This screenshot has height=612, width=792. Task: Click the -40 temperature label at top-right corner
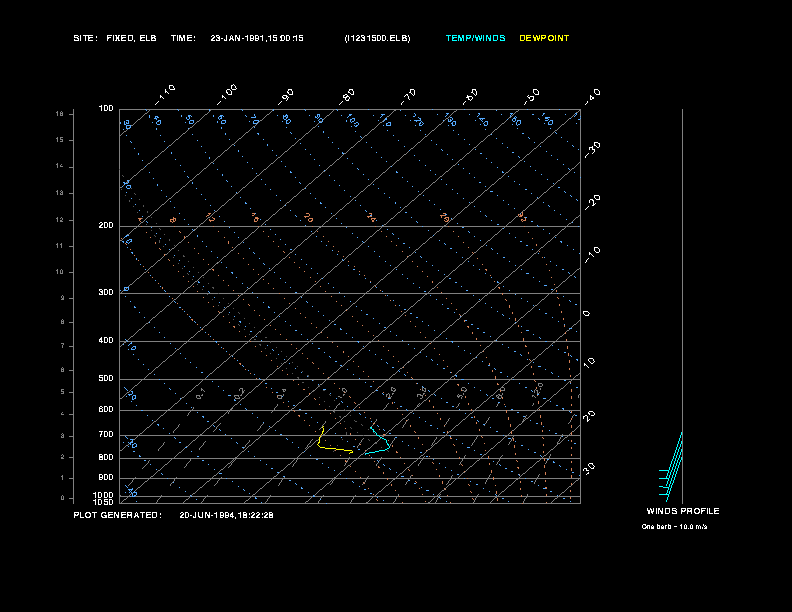pos(592,97)
